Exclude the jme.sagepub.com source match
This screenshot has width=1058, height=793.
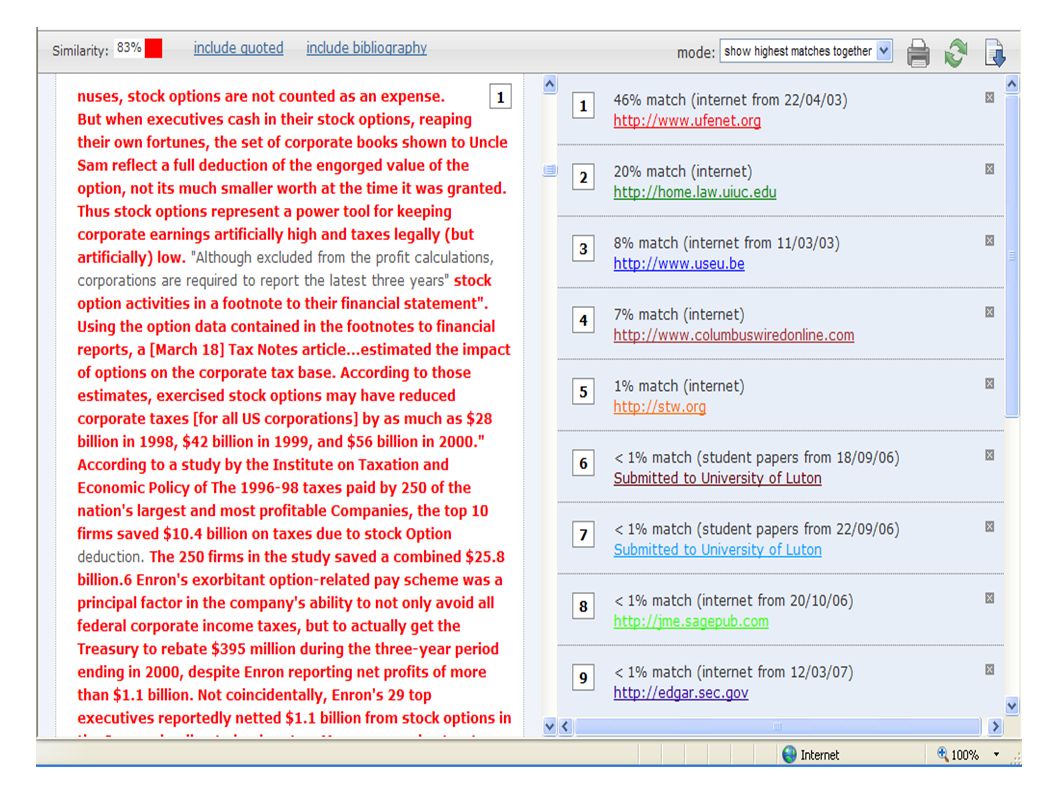click(989, 598)
